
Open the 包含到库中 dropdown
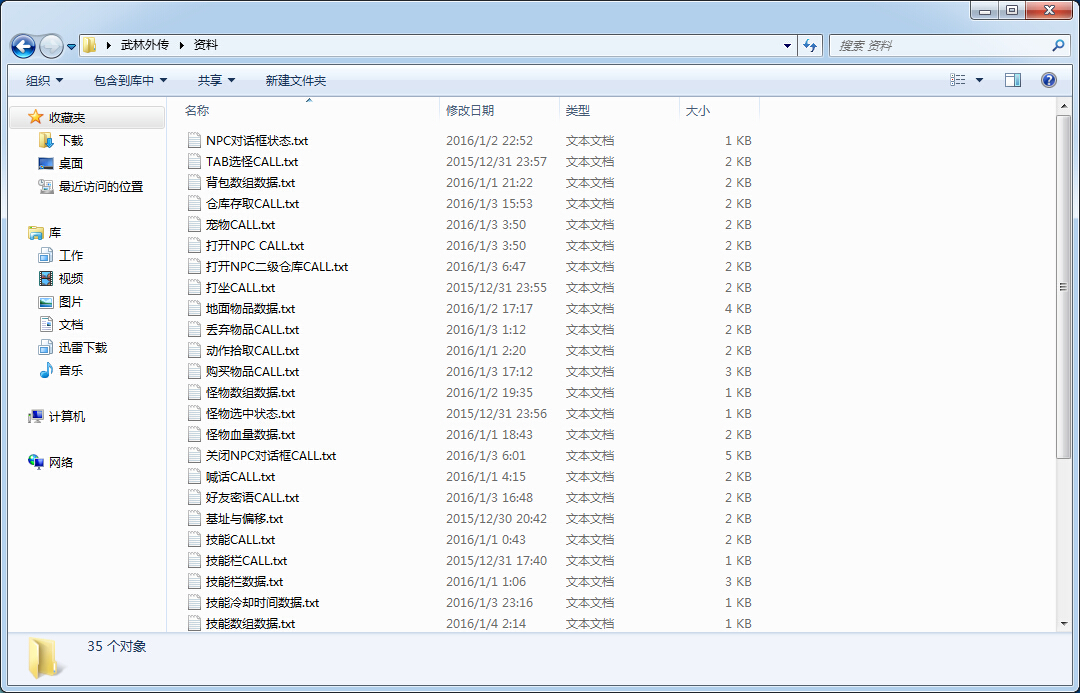tap(130, 80)
